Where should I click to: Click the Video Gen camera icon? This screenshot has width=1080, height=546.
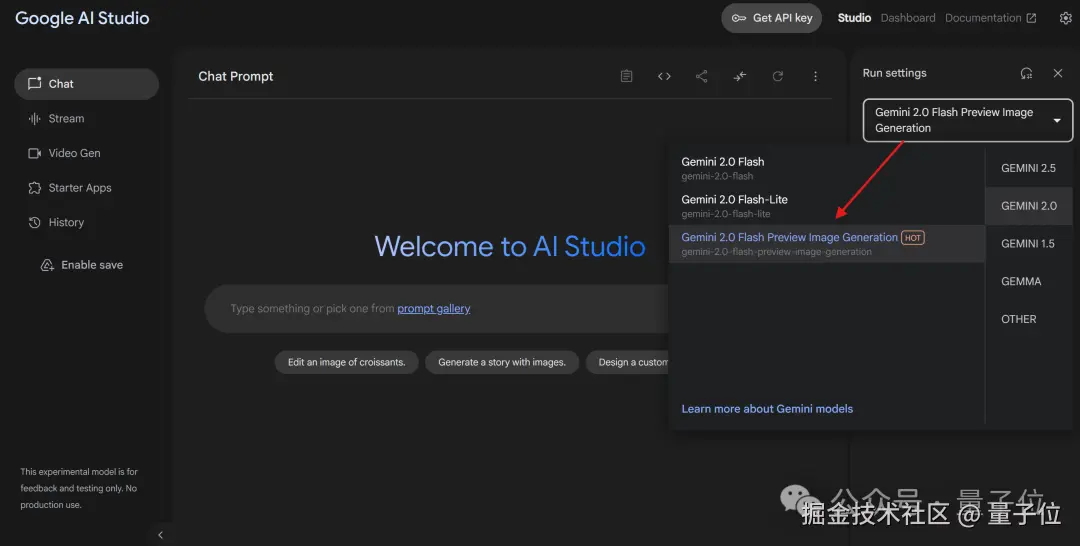click(34, 153)
